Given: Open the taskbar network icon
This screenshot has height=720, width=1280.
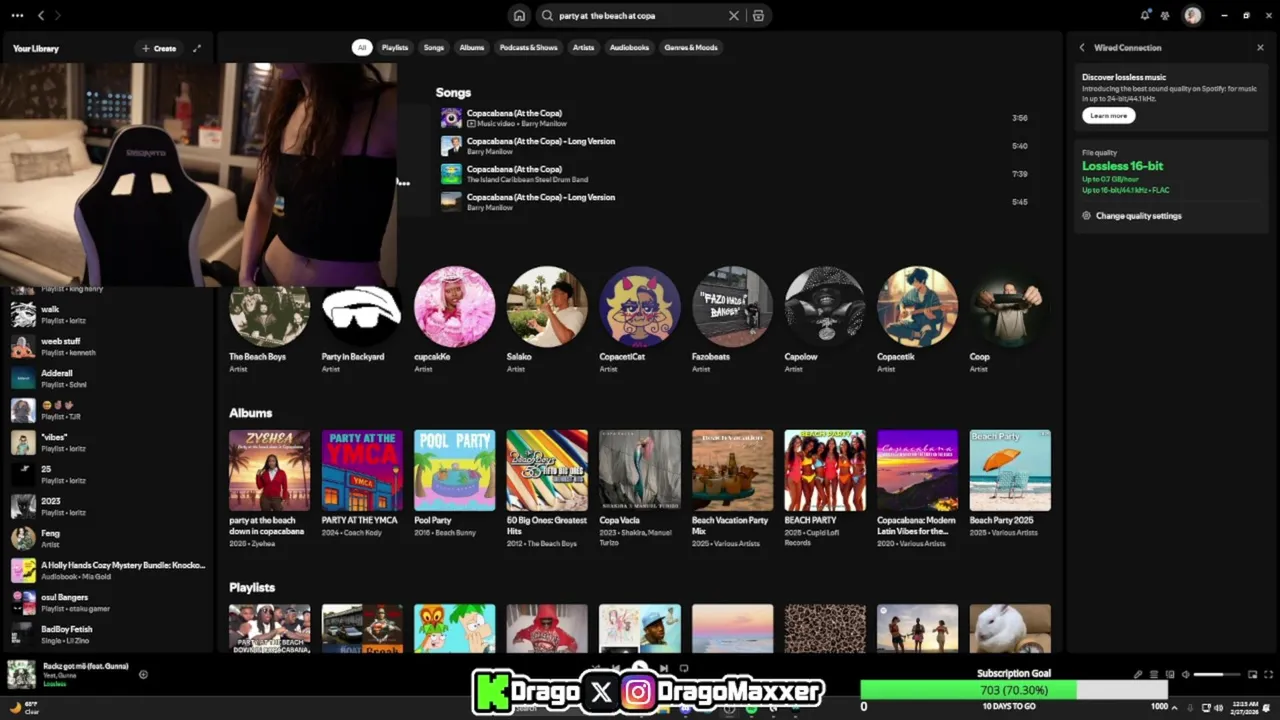Looking at the screenshot, I should (1205, 707).
